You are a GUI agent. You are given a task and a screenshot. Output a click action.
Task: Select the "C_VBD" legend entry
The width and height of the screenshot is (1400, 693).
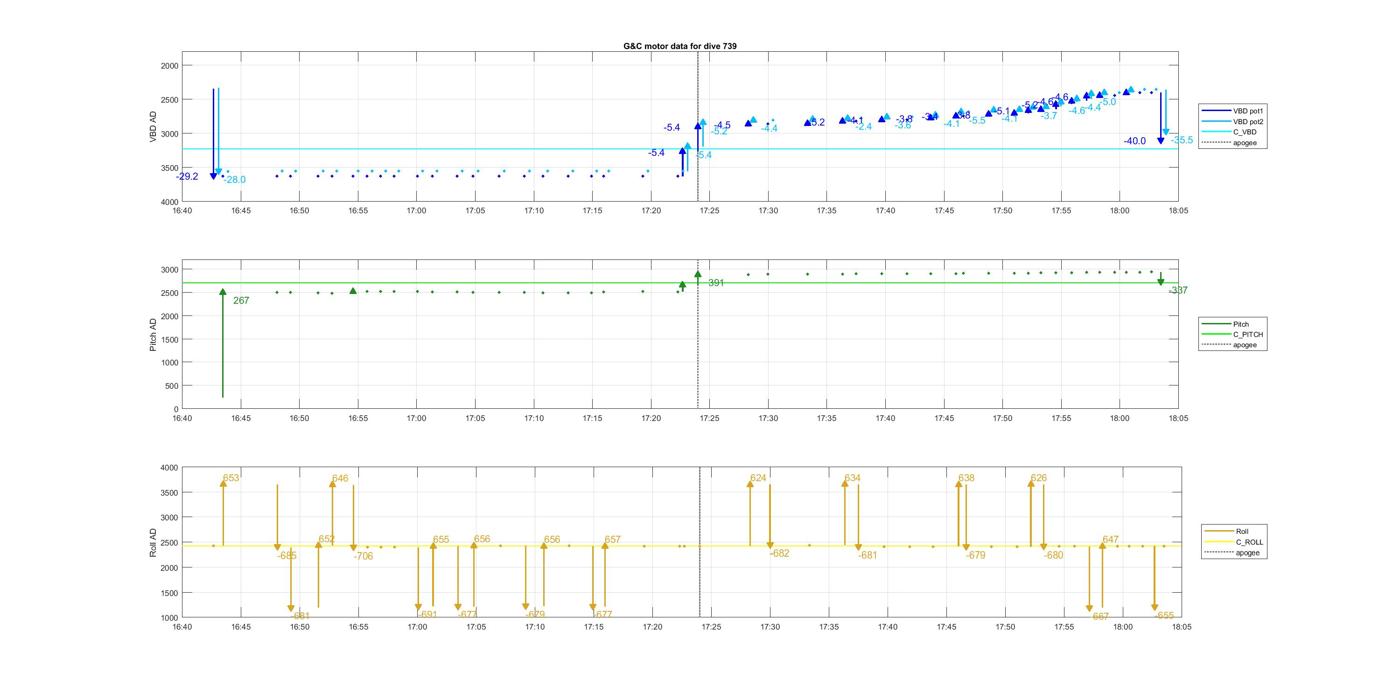pyautogui.click(x=1230, y=132)
